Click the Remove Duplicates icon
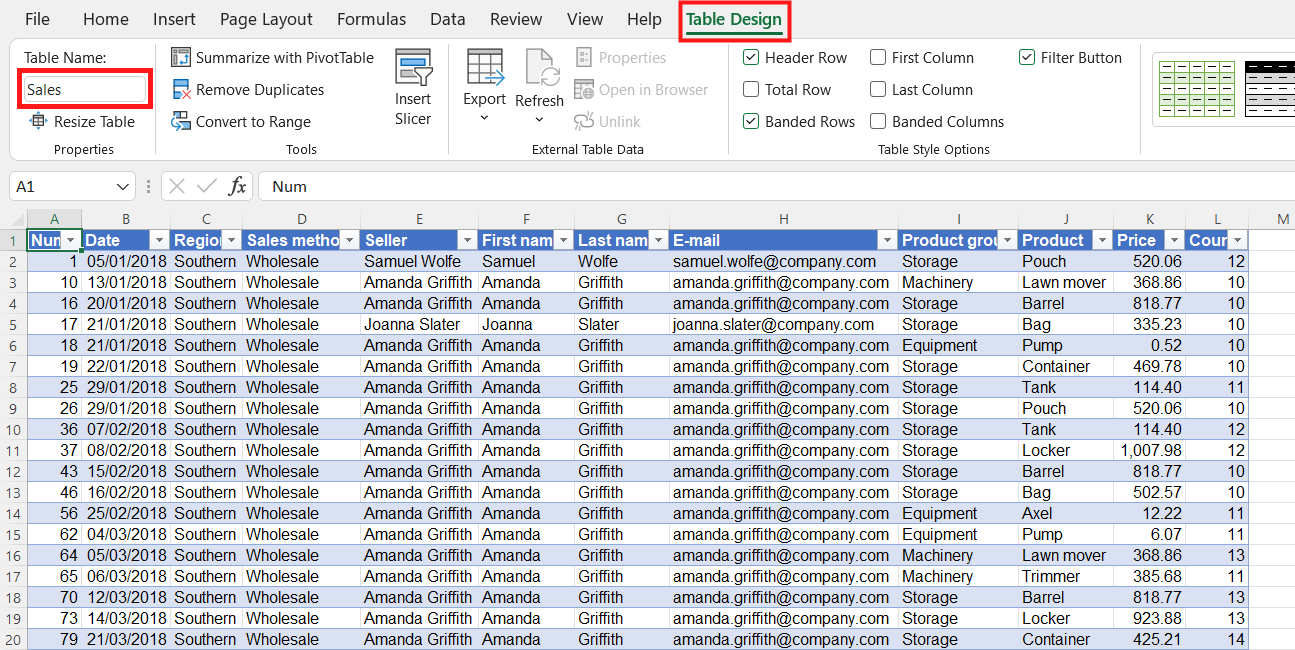Viewport: 1295px width, 650px height. tap(181, 90)
